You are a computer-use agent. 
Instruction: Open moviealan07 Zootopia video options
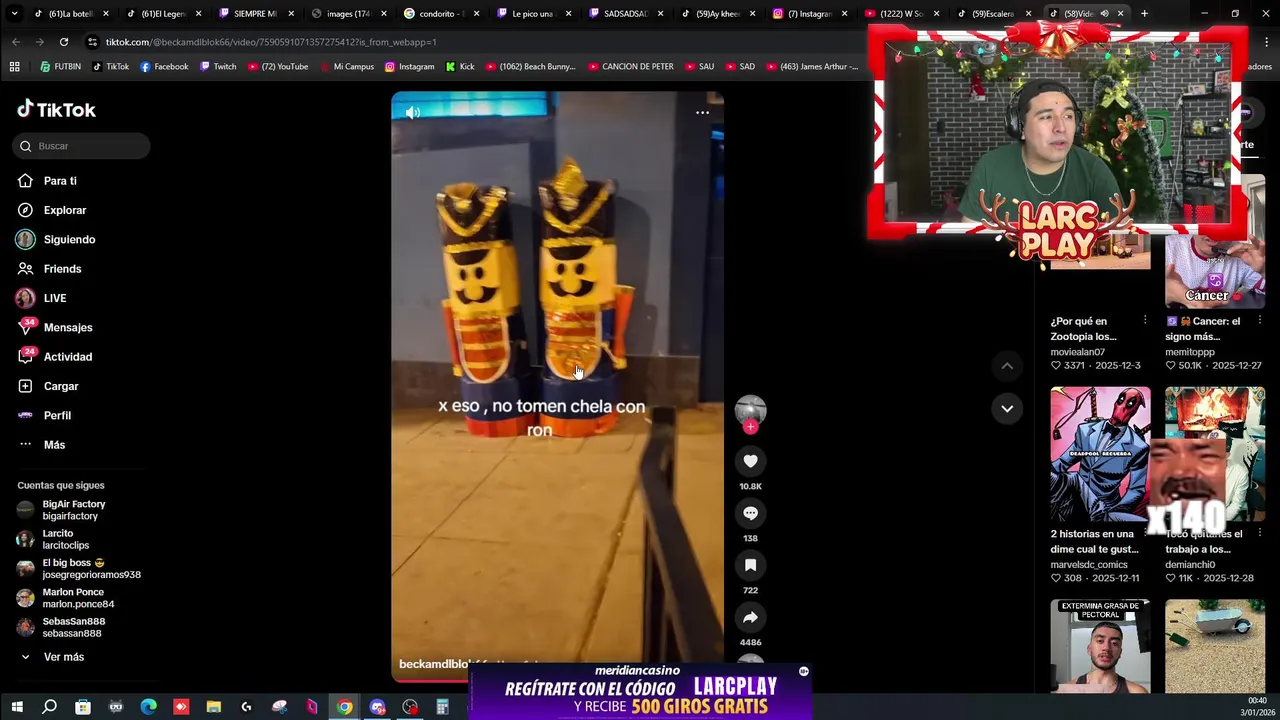click(x=1145, y=320)
